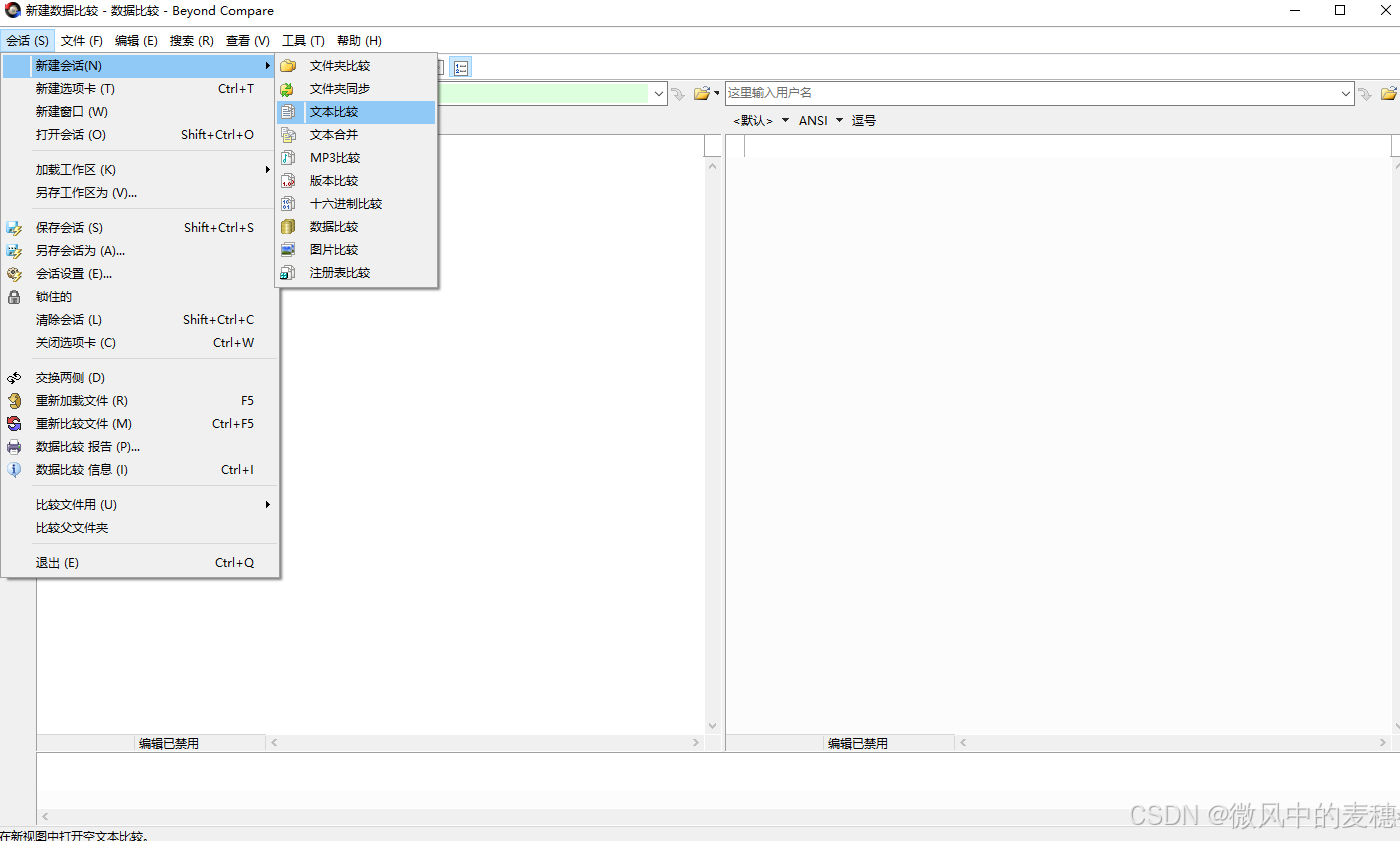Click right pane 编辑已禁用 status label
Viewport: 1400px width, 841px height.
pyautogui.click(x=858, y=744)
